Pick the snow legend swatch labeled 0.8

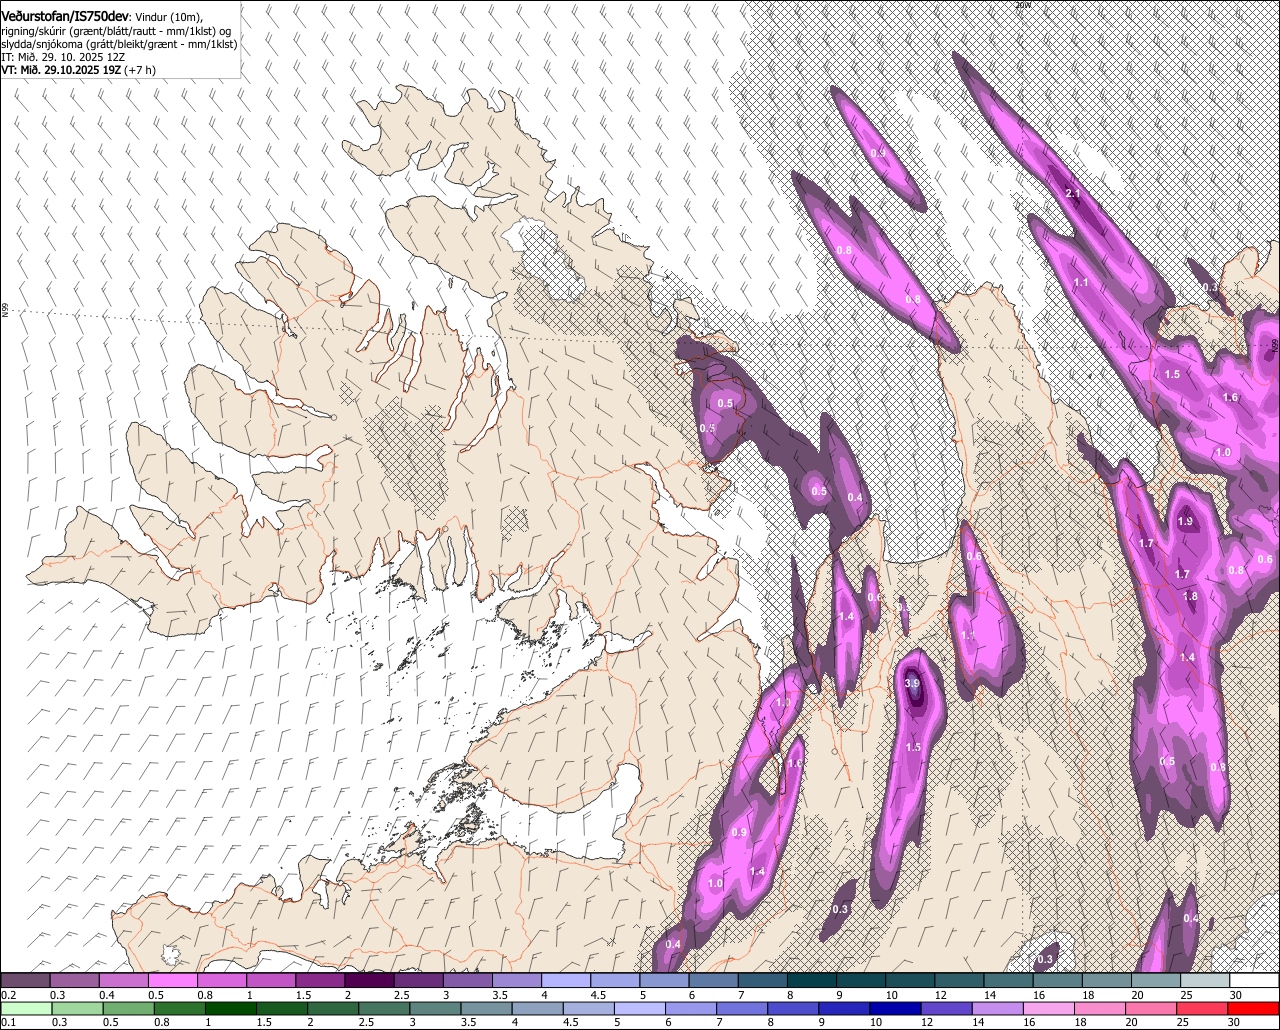pos(221,980)
